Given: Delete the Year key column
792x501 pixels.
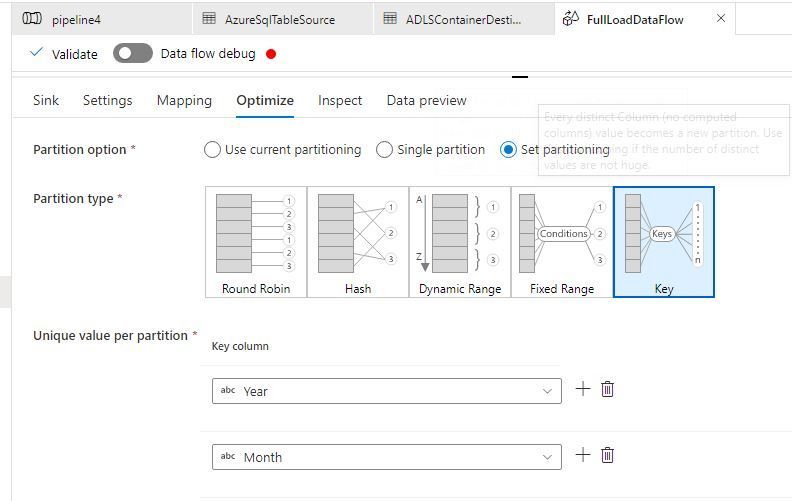Looking at the screenshot, I should click(607, 389).
